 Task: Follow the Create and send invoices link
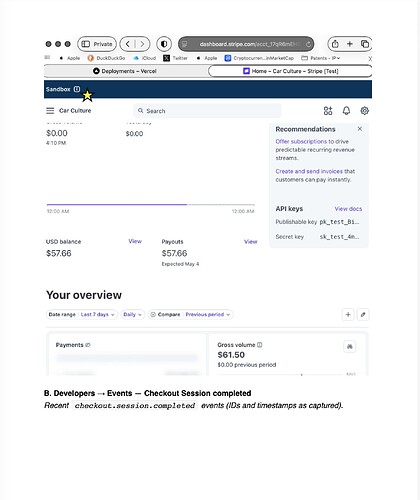[x=309, y=171]
